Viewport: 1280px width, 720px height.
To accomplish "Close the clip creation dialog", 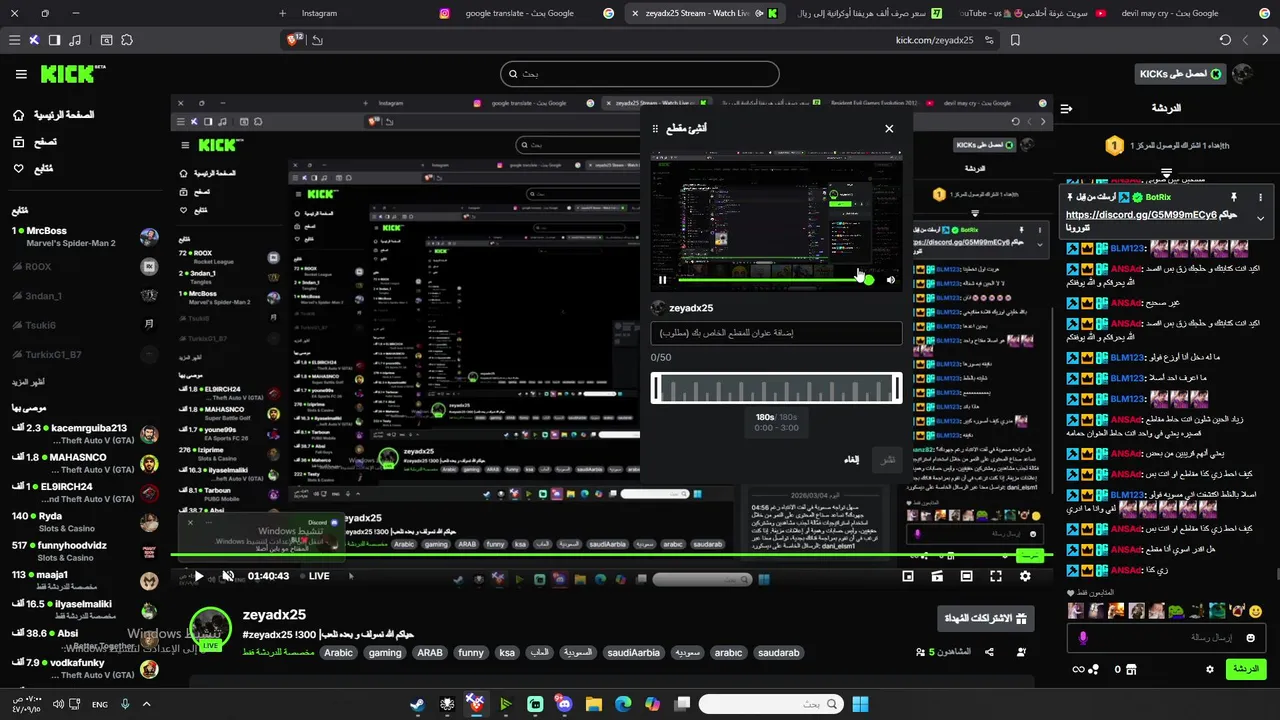I will click(889, 129).
